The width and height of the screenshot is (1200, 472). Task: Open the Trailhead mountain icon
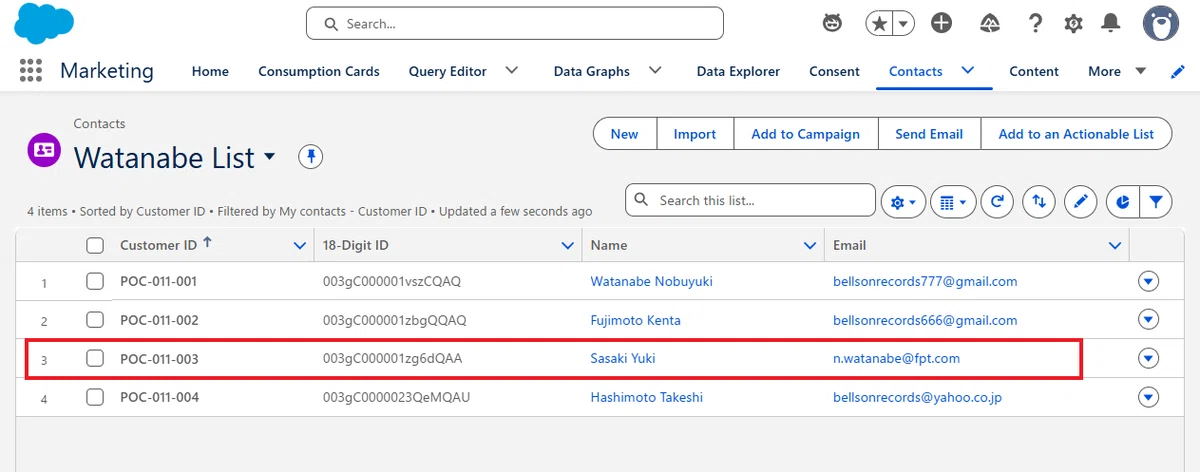tap(990, 23)
